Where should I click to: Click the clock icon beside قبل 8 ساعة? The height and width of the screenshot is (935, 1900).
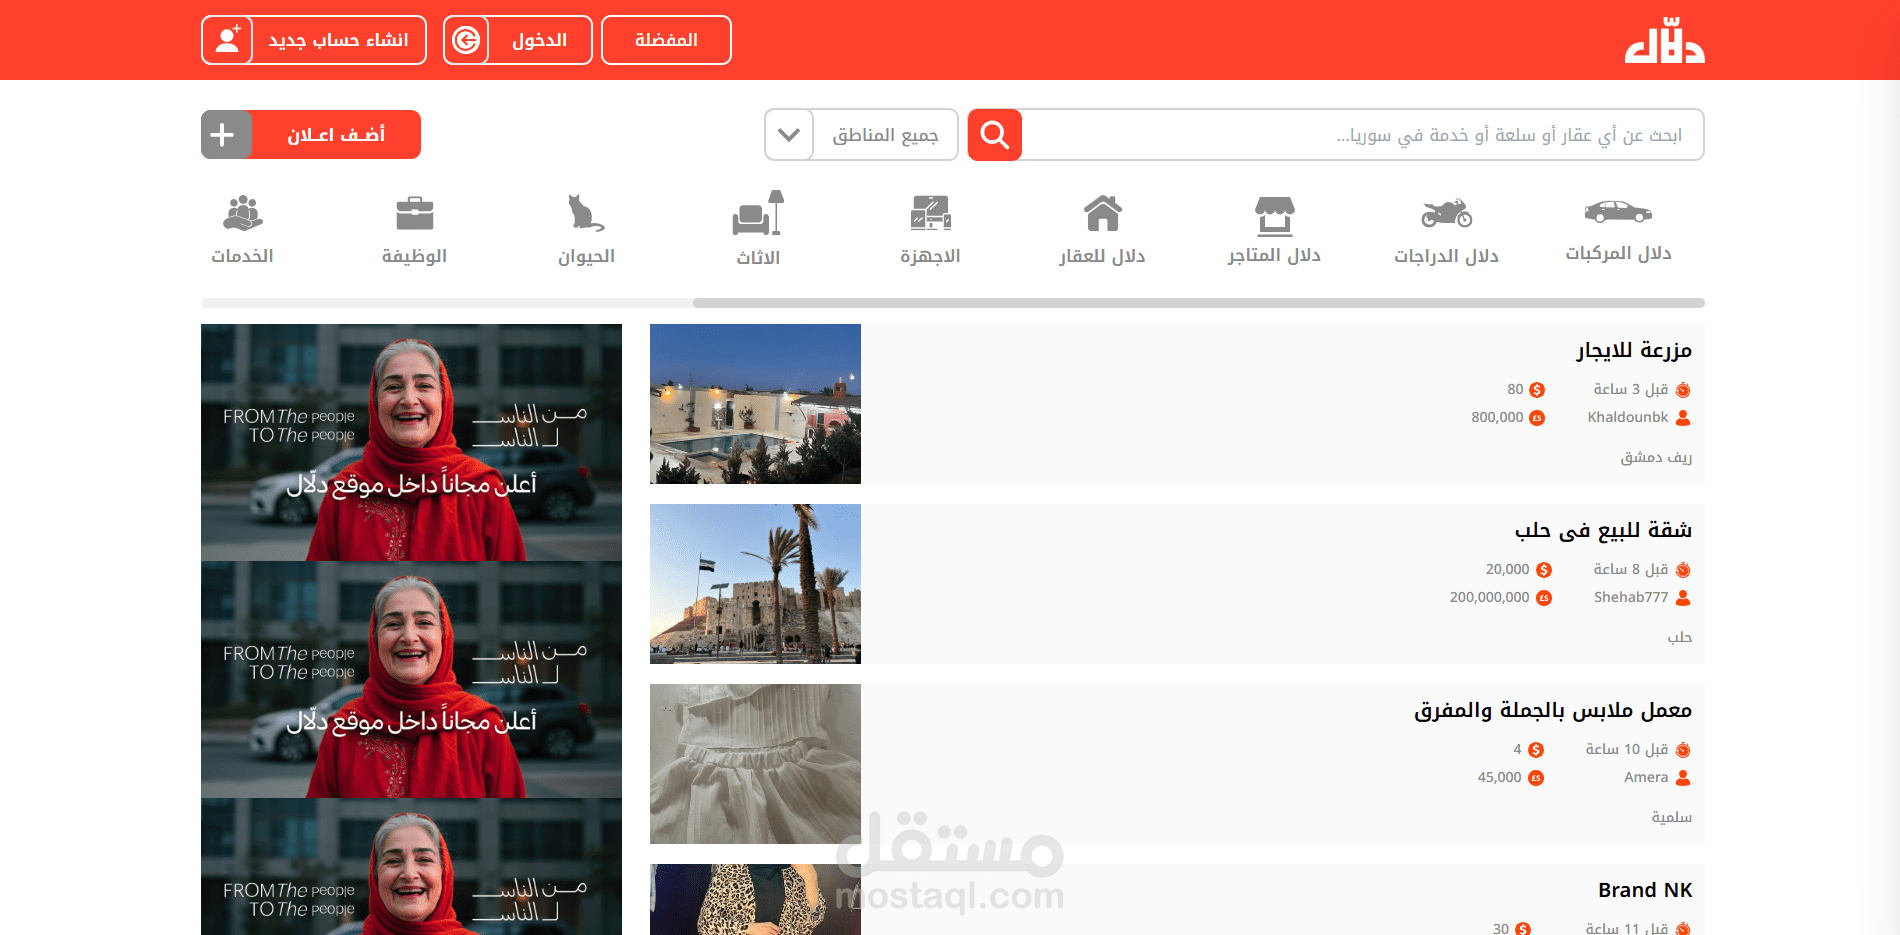pos(1683,570)
